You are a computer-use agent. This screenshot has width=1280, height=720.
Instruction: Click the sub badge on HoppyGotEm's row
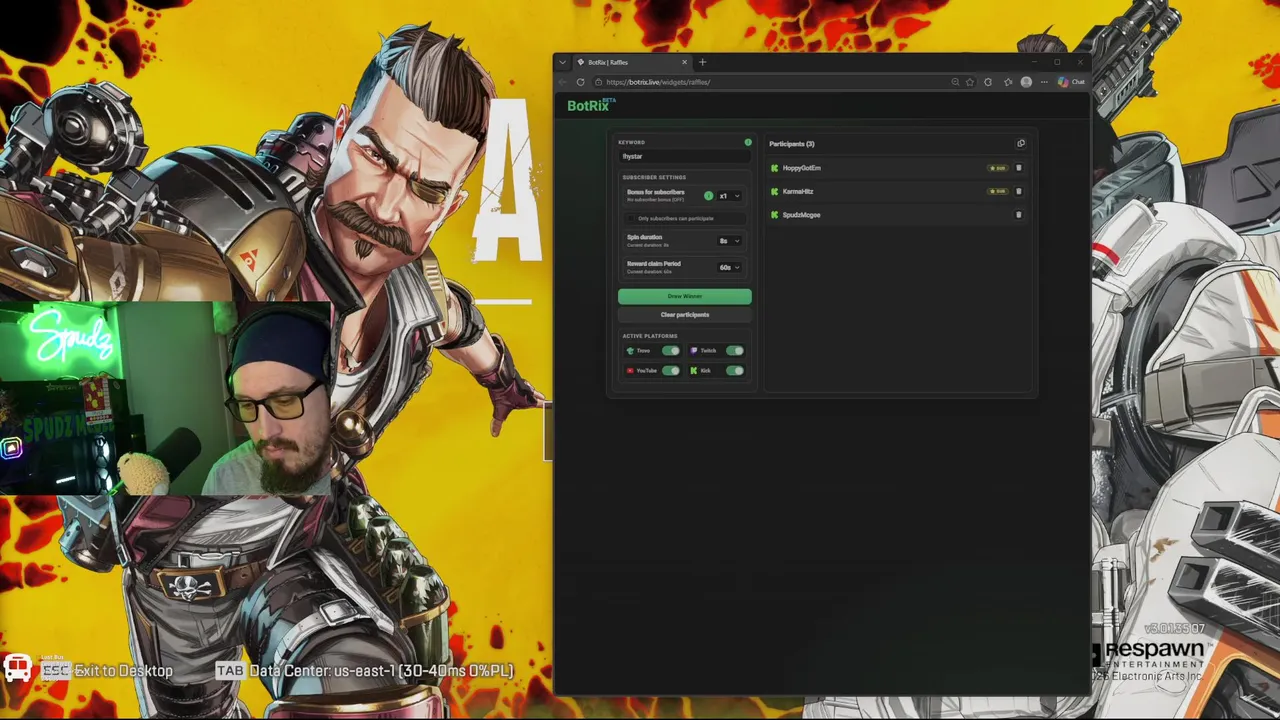997,168
